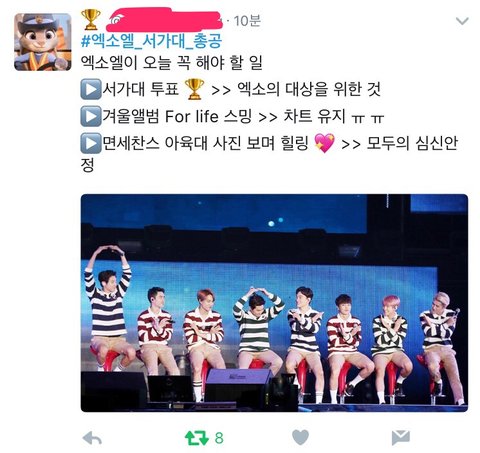This screenshot has width=480, height=453.
Task: Click the sparkling pink heart emoji
Action: point(324,143)
